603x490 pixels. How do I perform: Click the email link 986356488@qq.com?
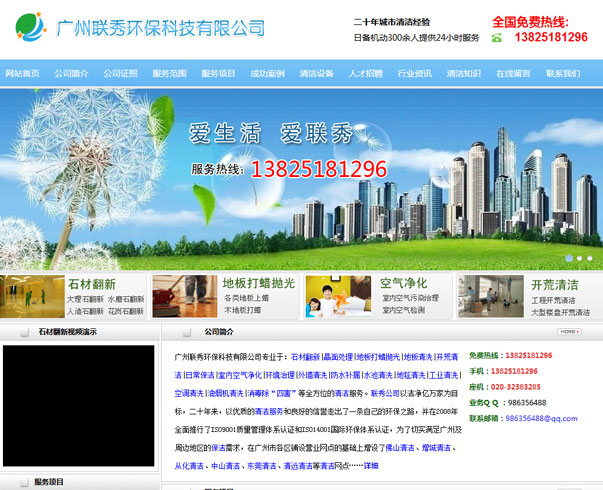[541, 418]
